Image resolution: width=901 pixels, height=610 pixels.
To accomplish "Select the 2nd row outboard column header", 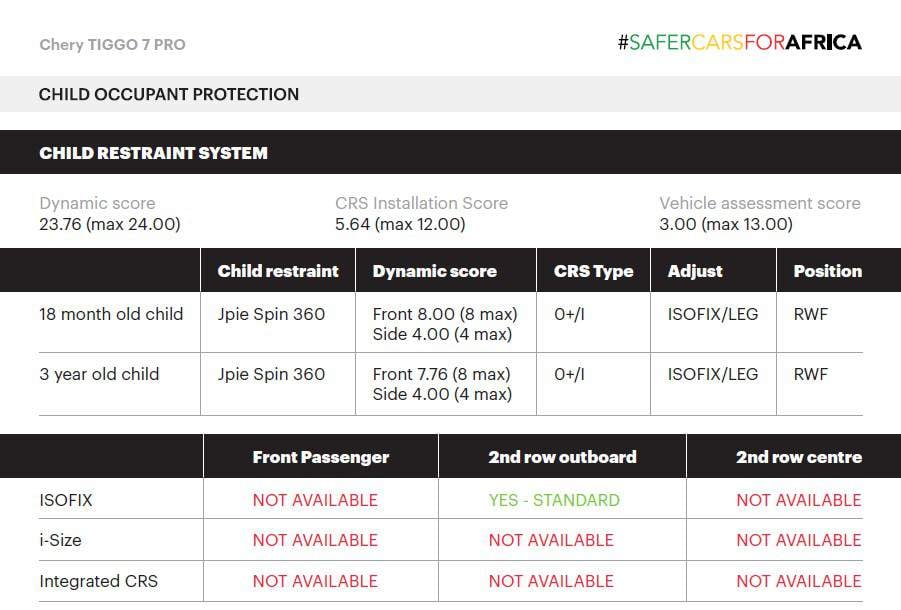I will (x=562, y=457).
